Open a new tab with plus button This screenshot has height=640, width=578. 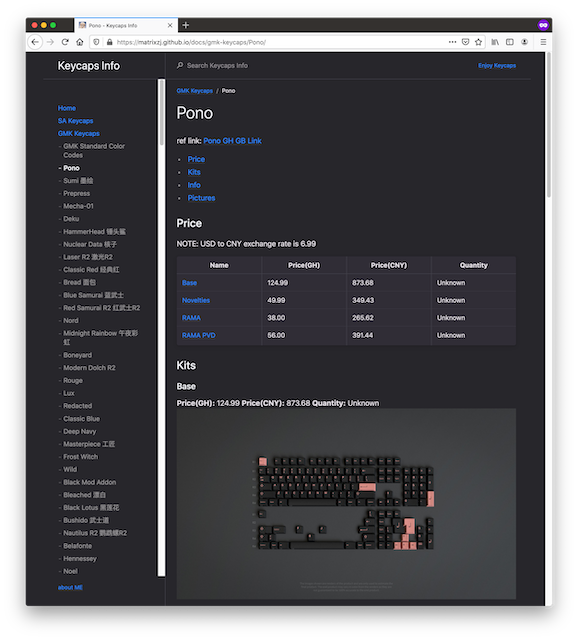point(186,25)
